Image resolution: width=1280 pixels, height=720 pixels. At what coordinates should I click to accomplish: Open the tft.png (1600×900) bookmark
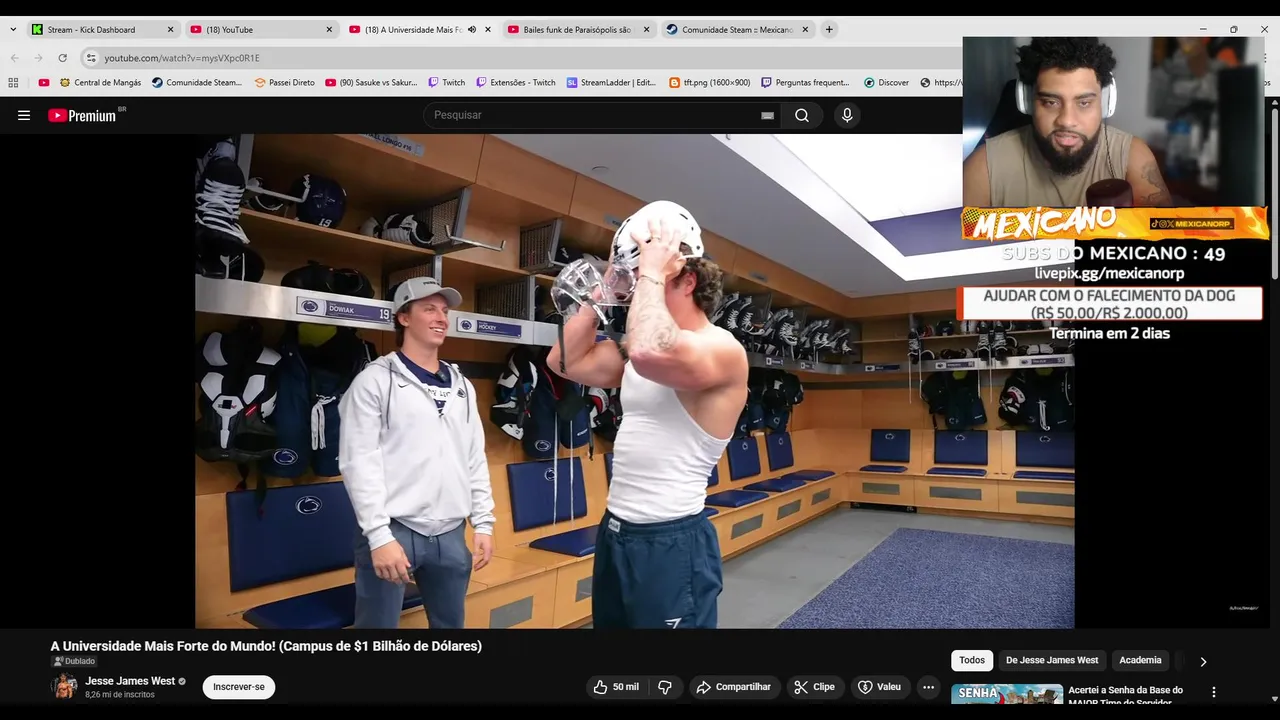[710, 82]
